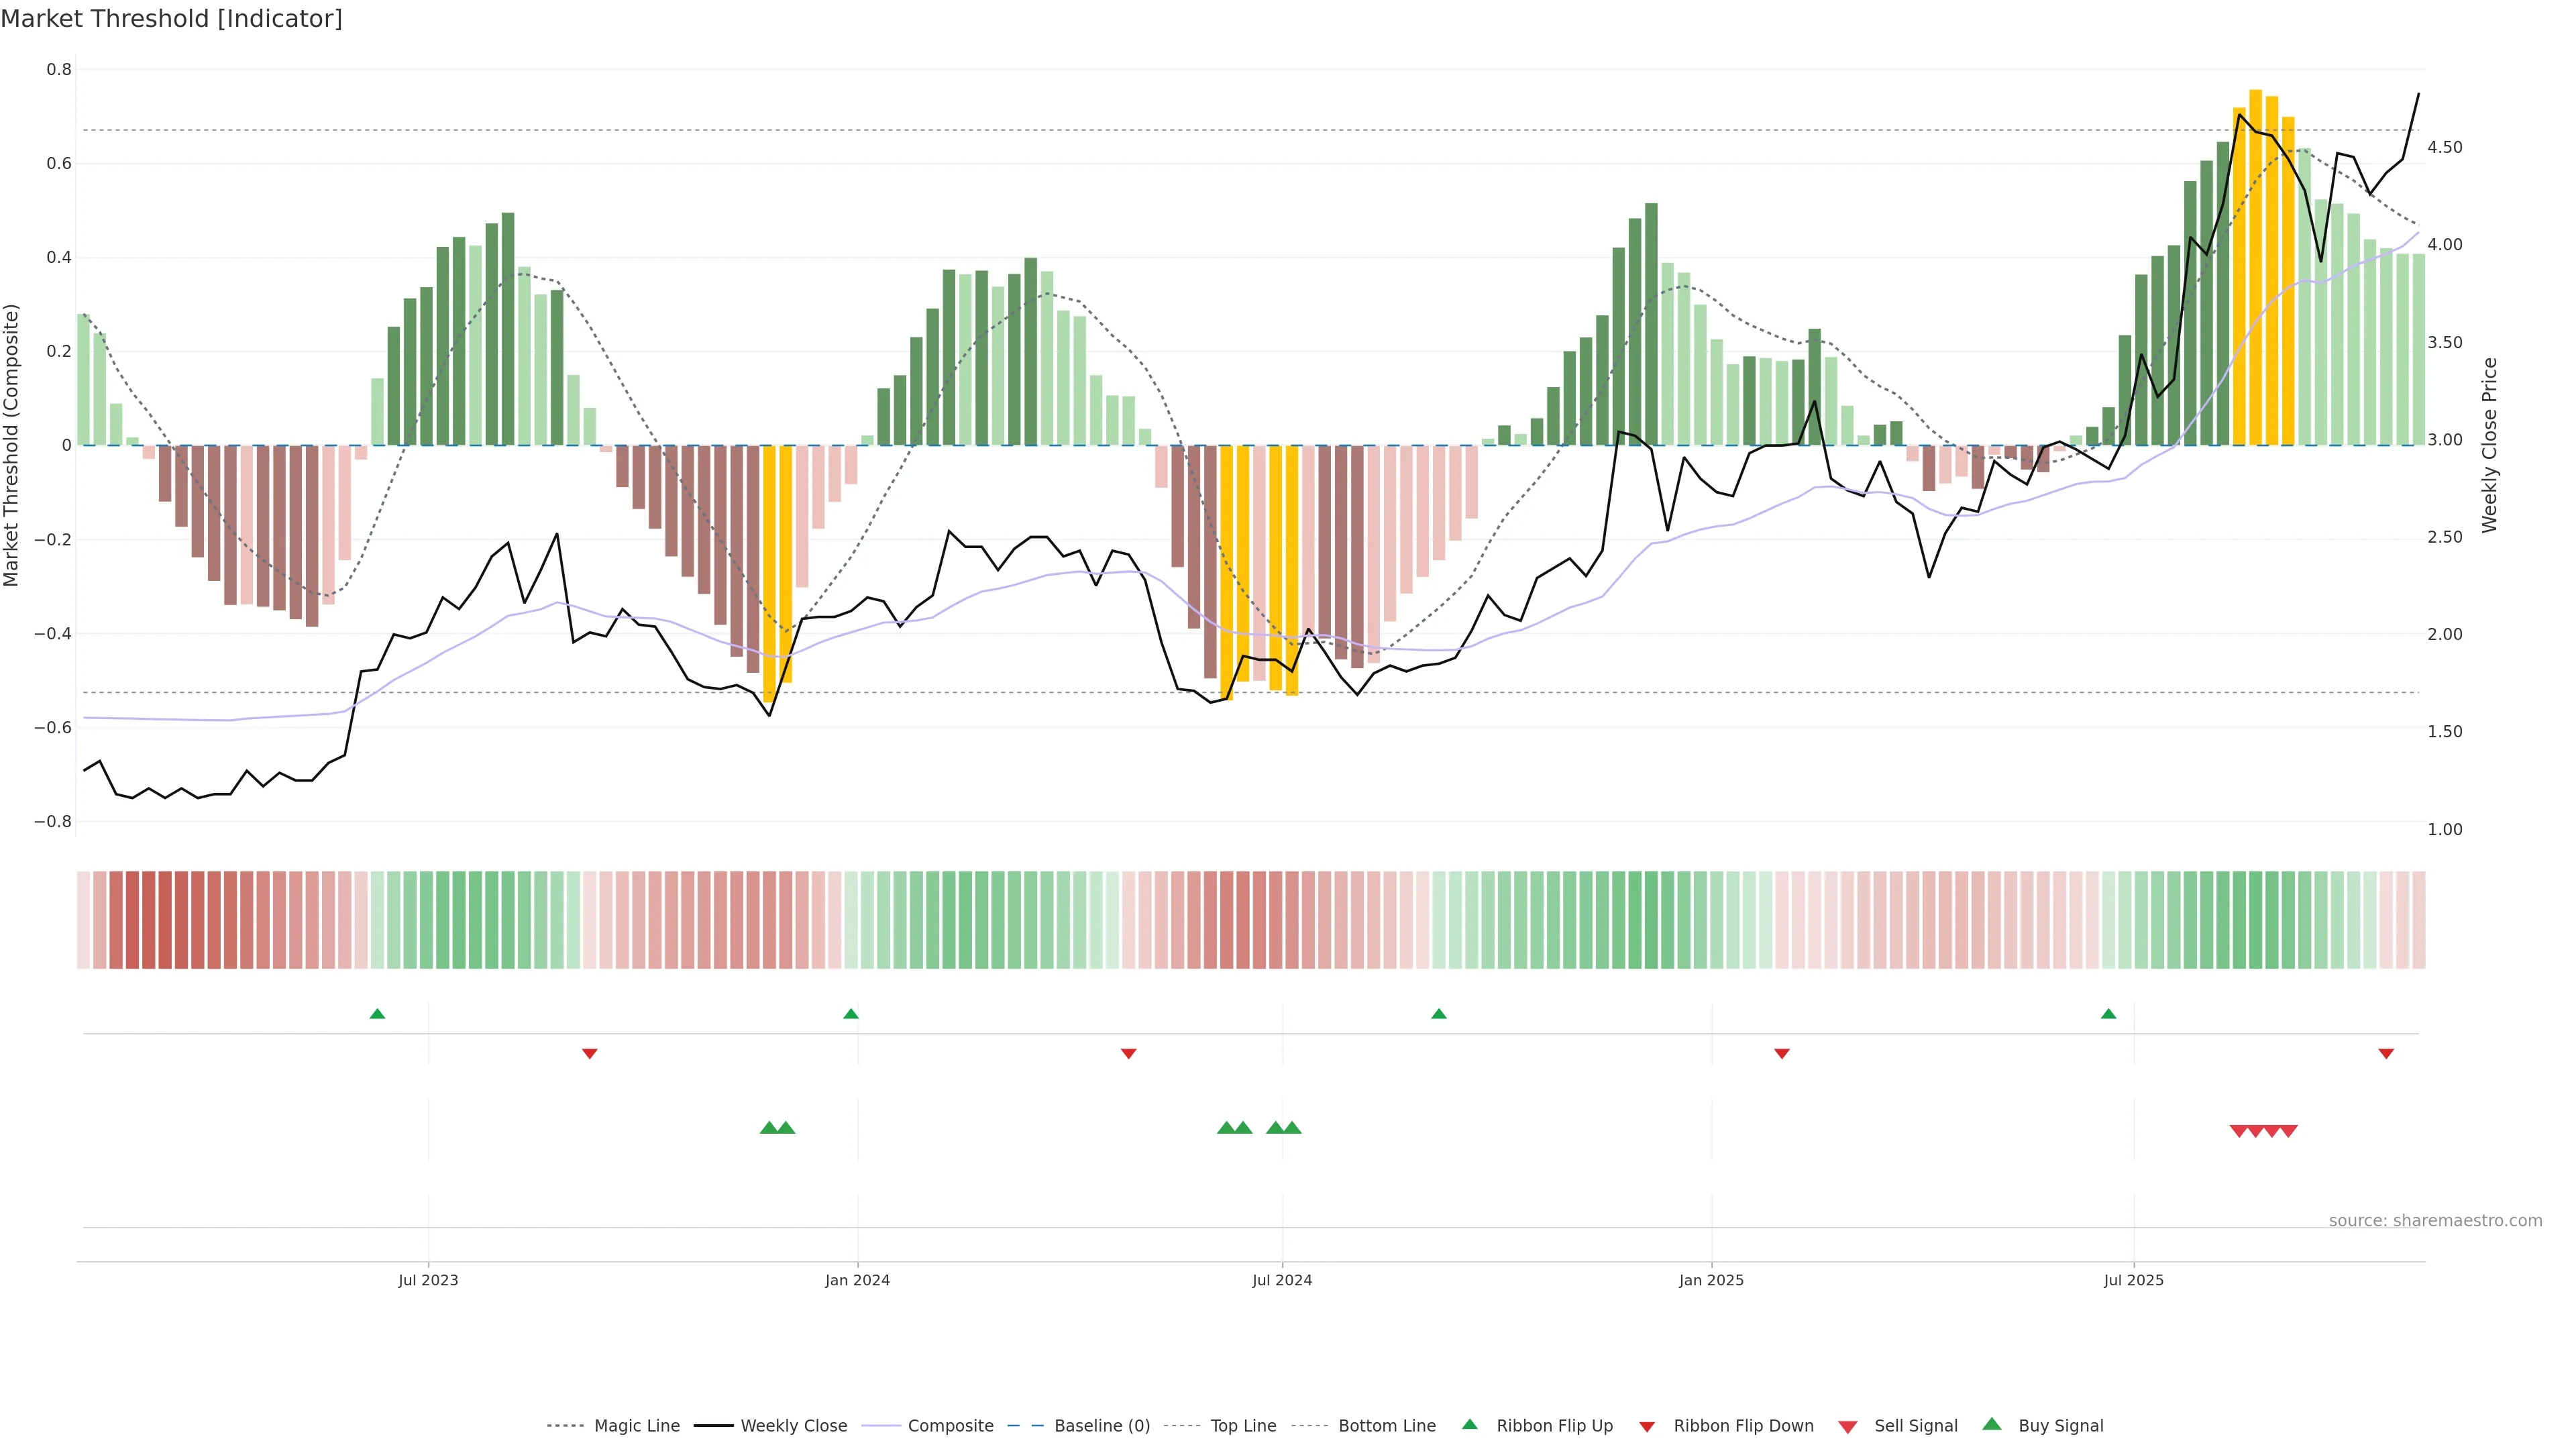Click the red flip-down marker after Jan 2025
Viewport: 2576px width, 1449px height.
point(1782,1053)
